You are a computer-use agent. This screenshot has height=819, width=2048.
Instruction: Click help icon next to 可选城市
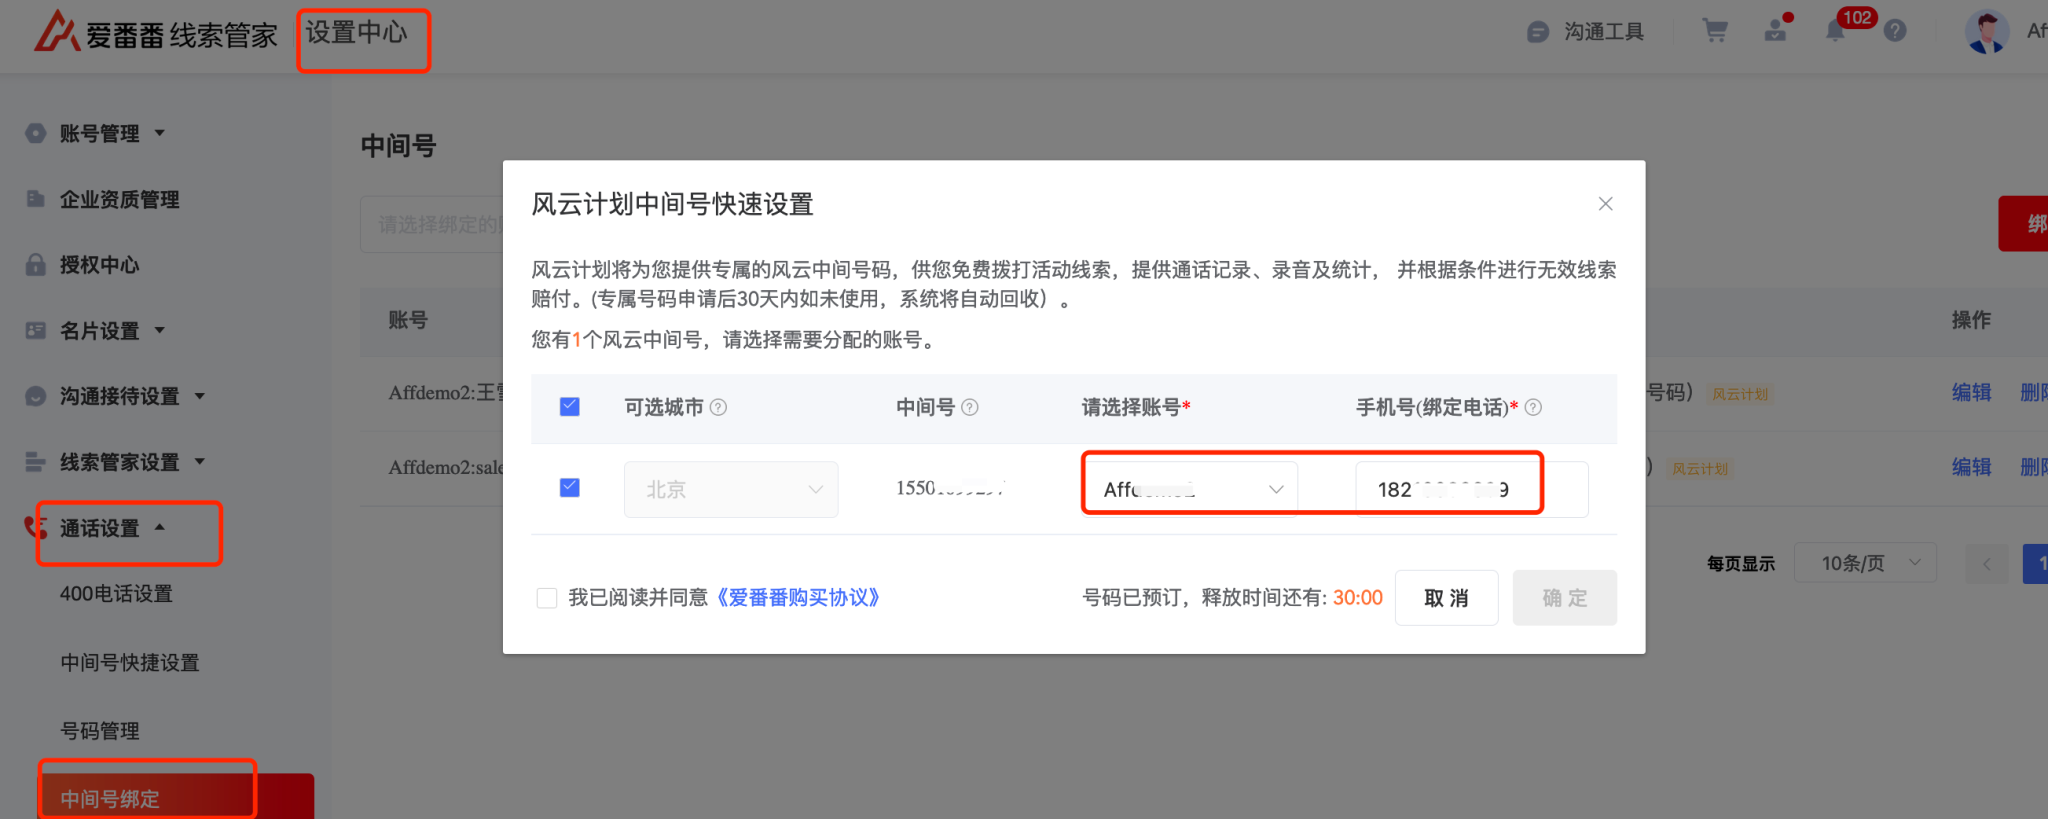coord(718,407)
